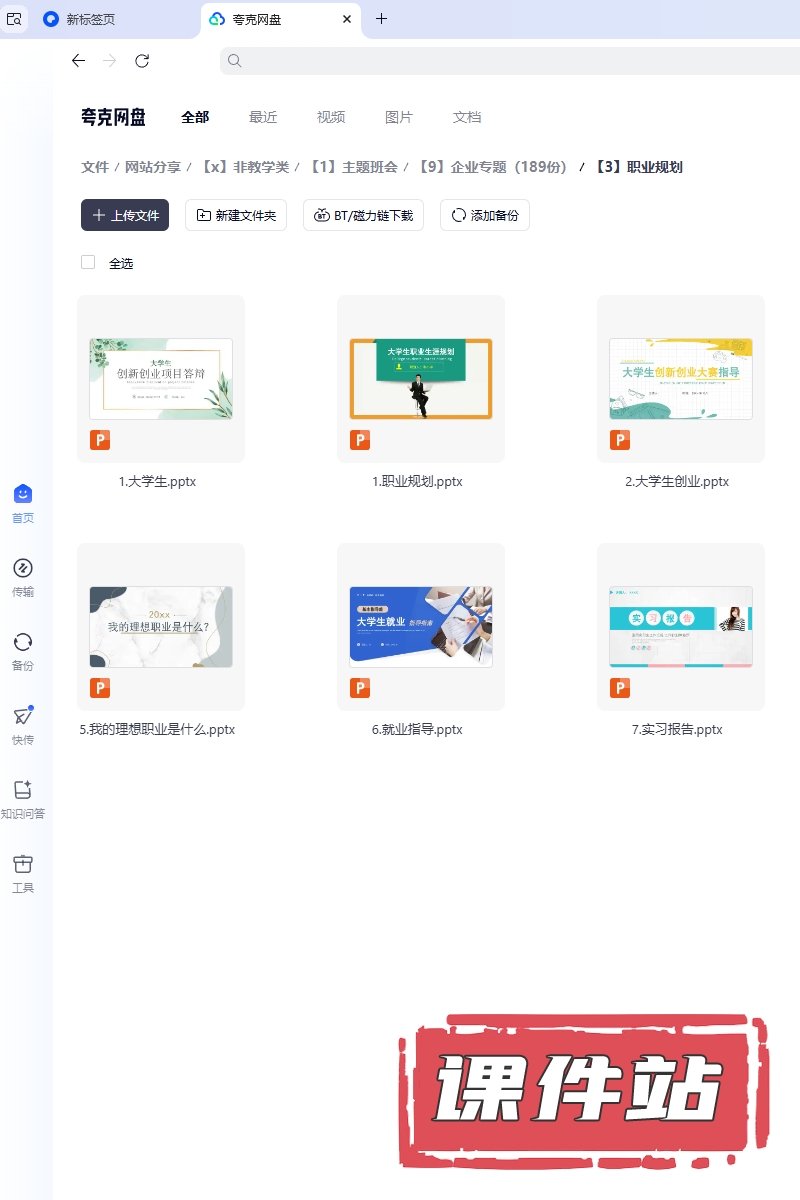
Task: Open the 首页 home sidebar icon
Action: coord(23,495)
